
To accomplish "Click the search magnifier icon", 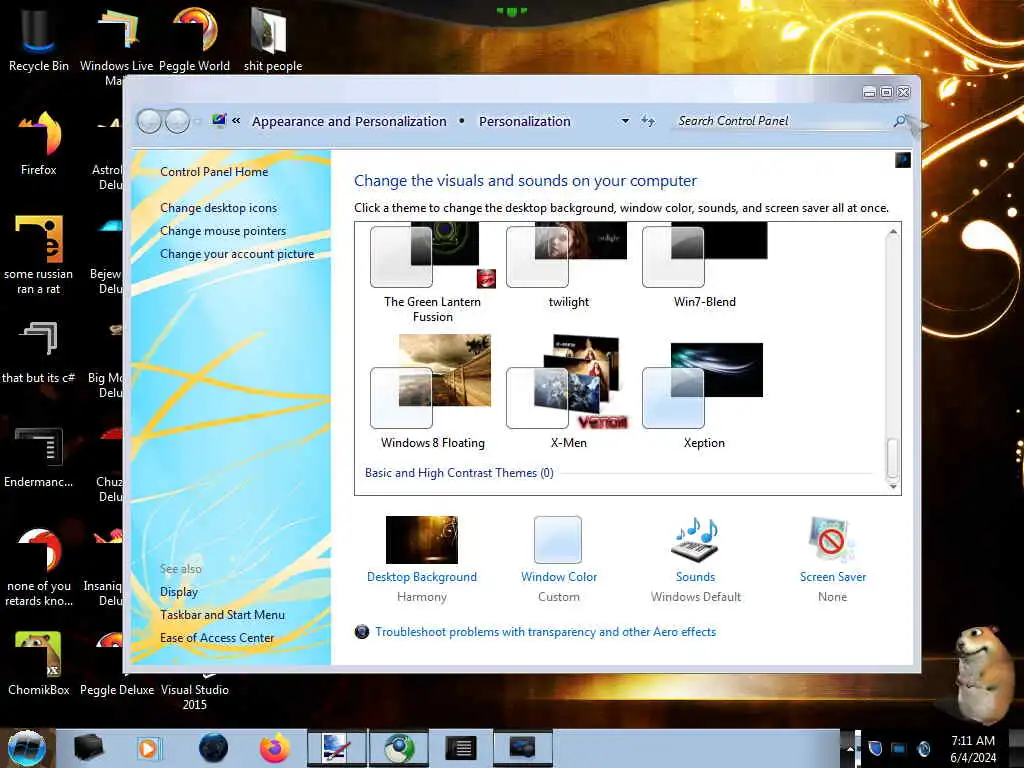I will pos(900,121).
